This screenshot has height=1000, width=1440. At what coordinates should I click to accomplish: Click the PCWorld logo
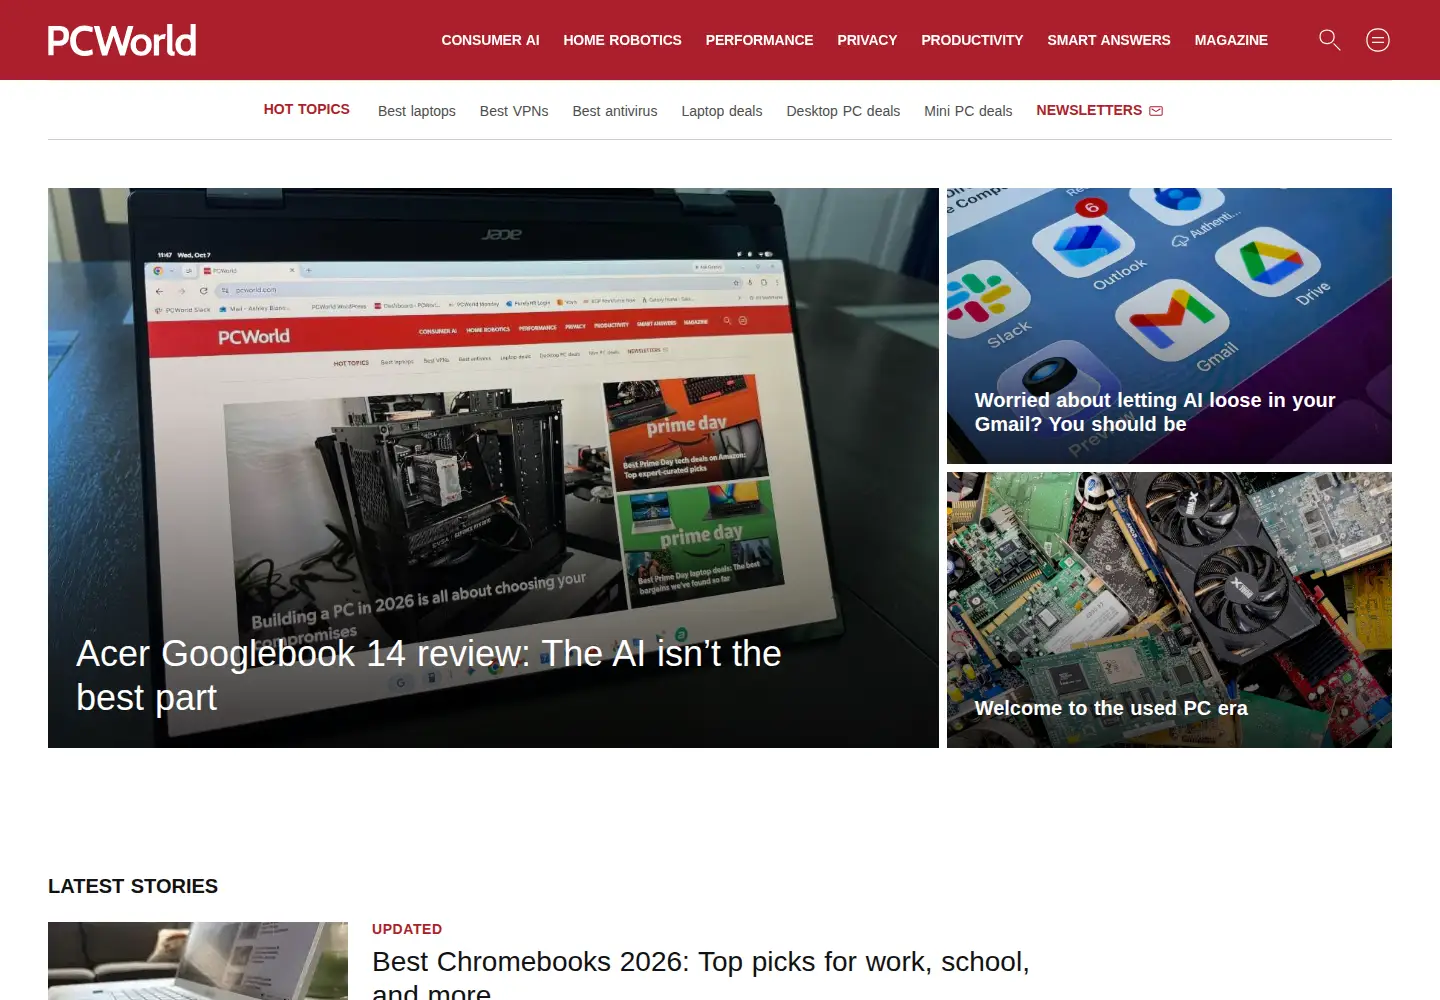point(122,40)
